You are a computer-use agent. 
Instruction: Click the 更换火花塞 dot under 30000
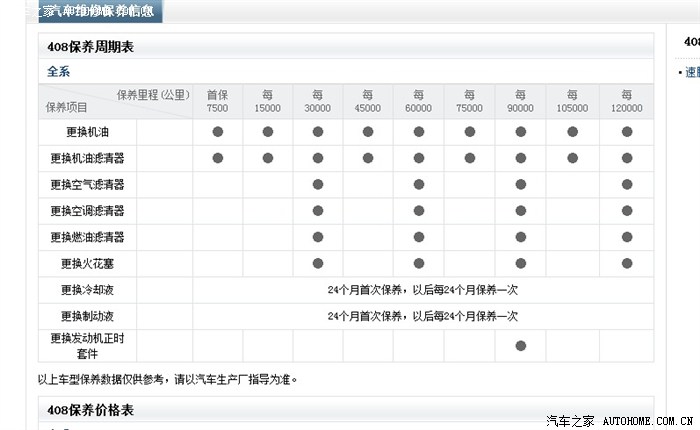pos(318,263)
